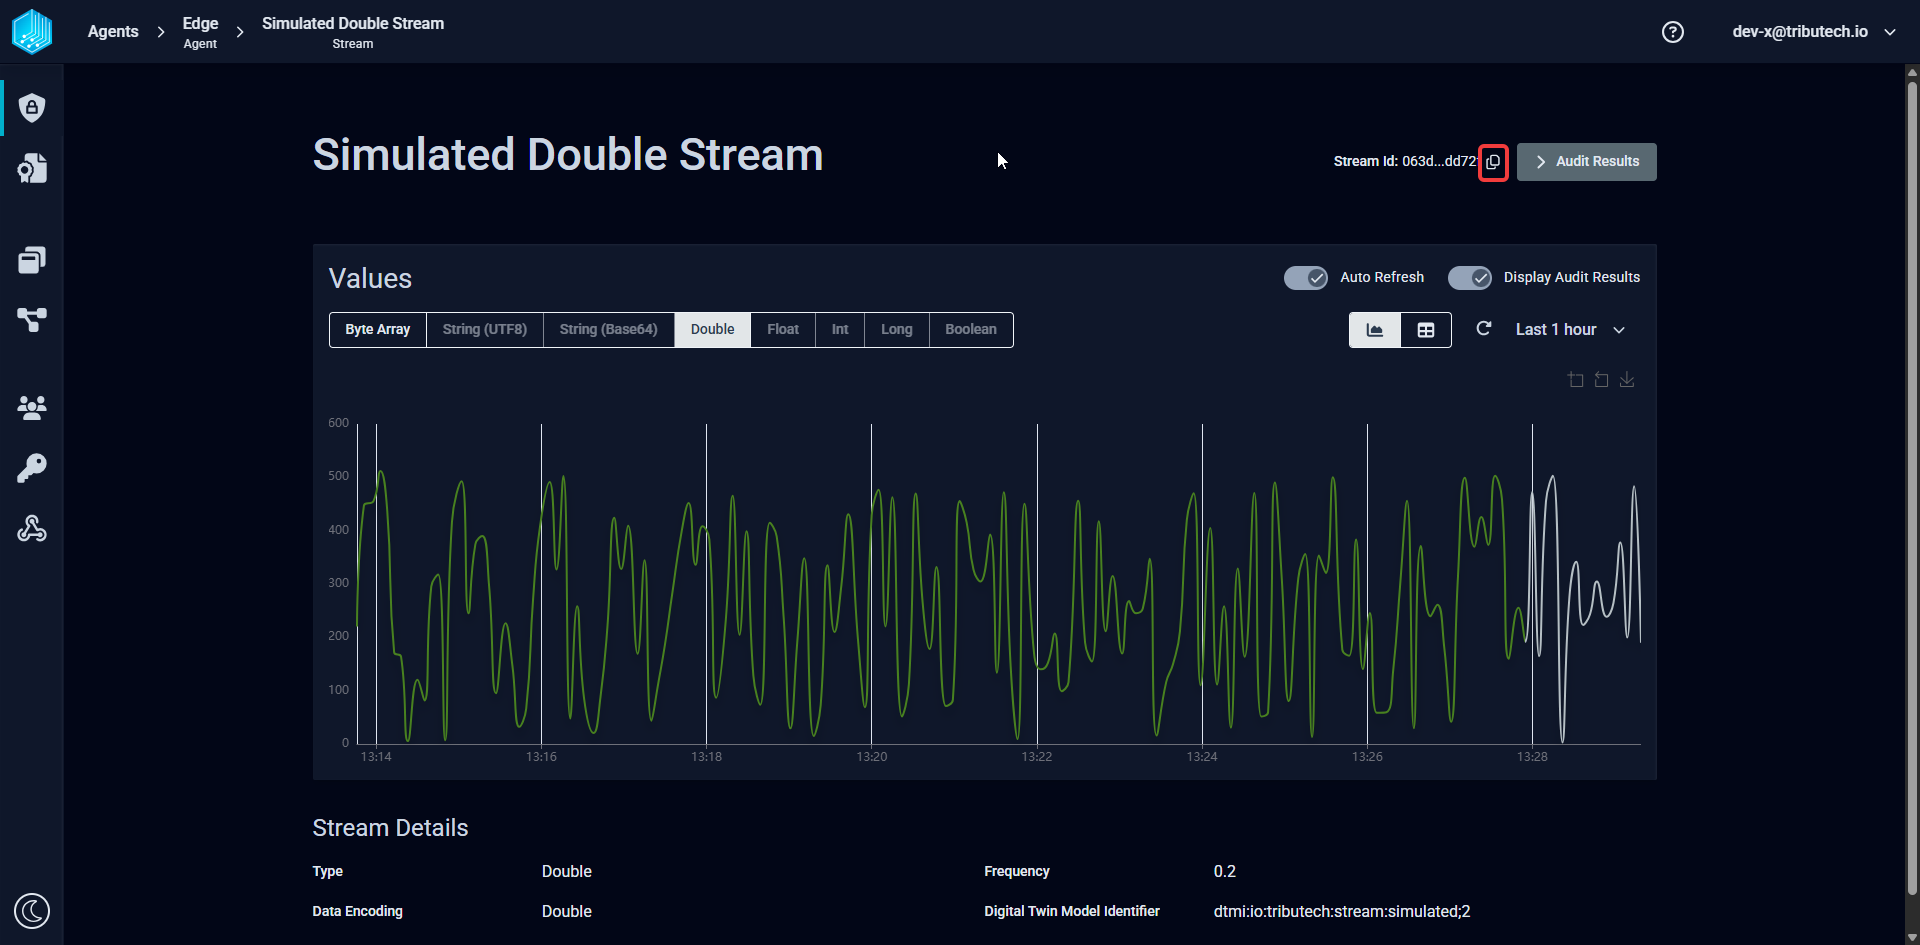Select the Byte Array tab

pyautogui.click(x=378, y=330)
